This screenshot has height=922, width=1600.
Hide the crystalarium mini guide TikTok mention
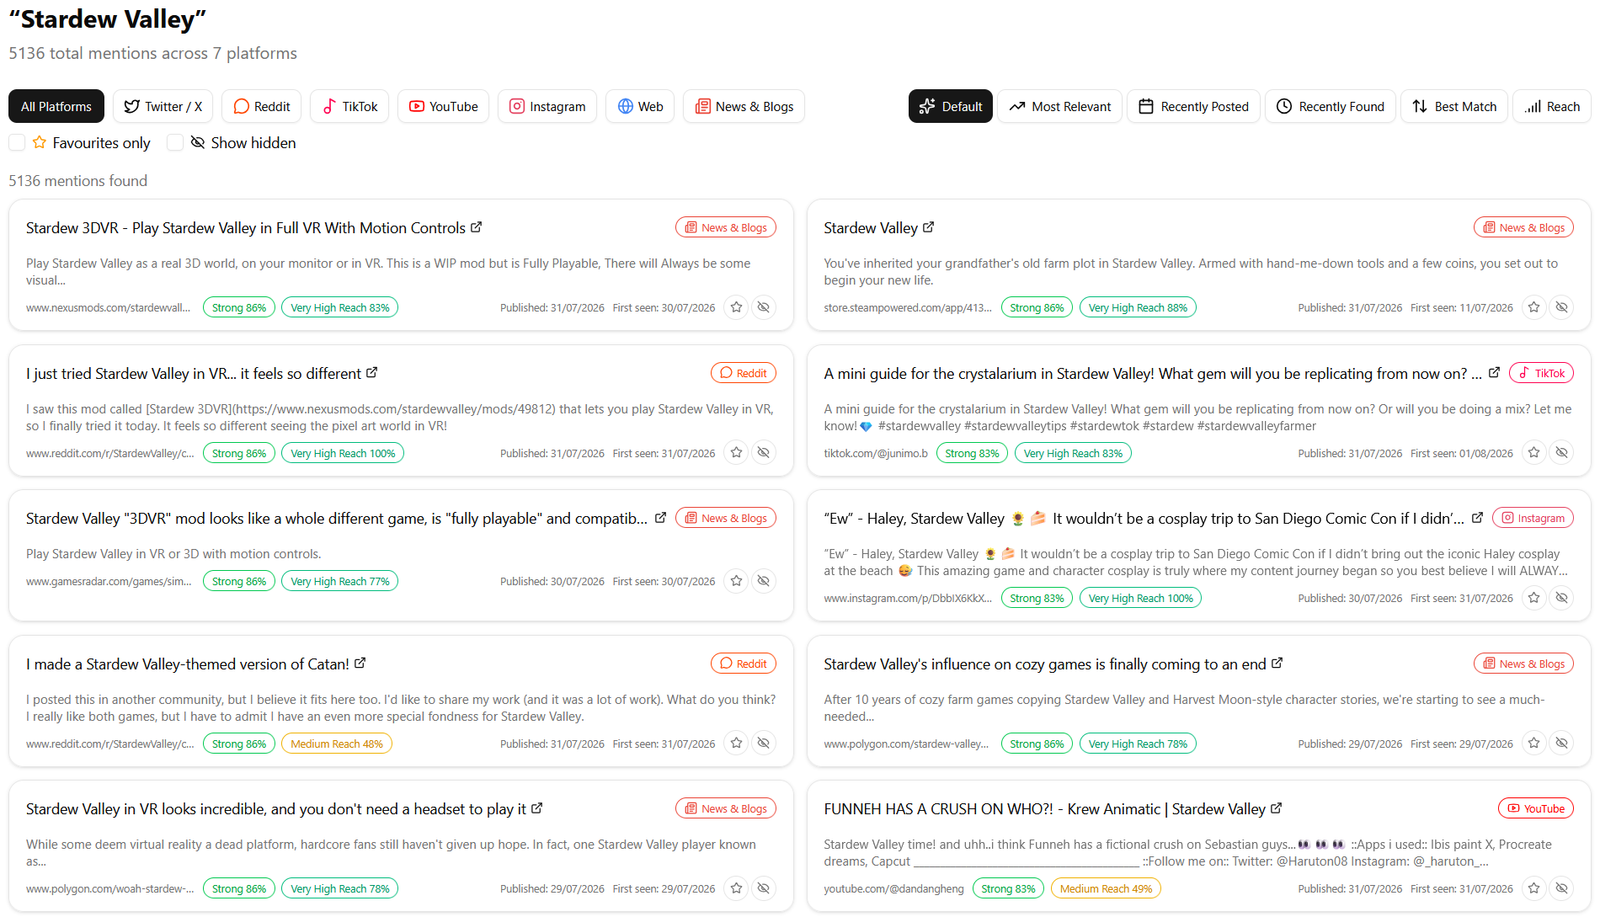point(1562,453)
